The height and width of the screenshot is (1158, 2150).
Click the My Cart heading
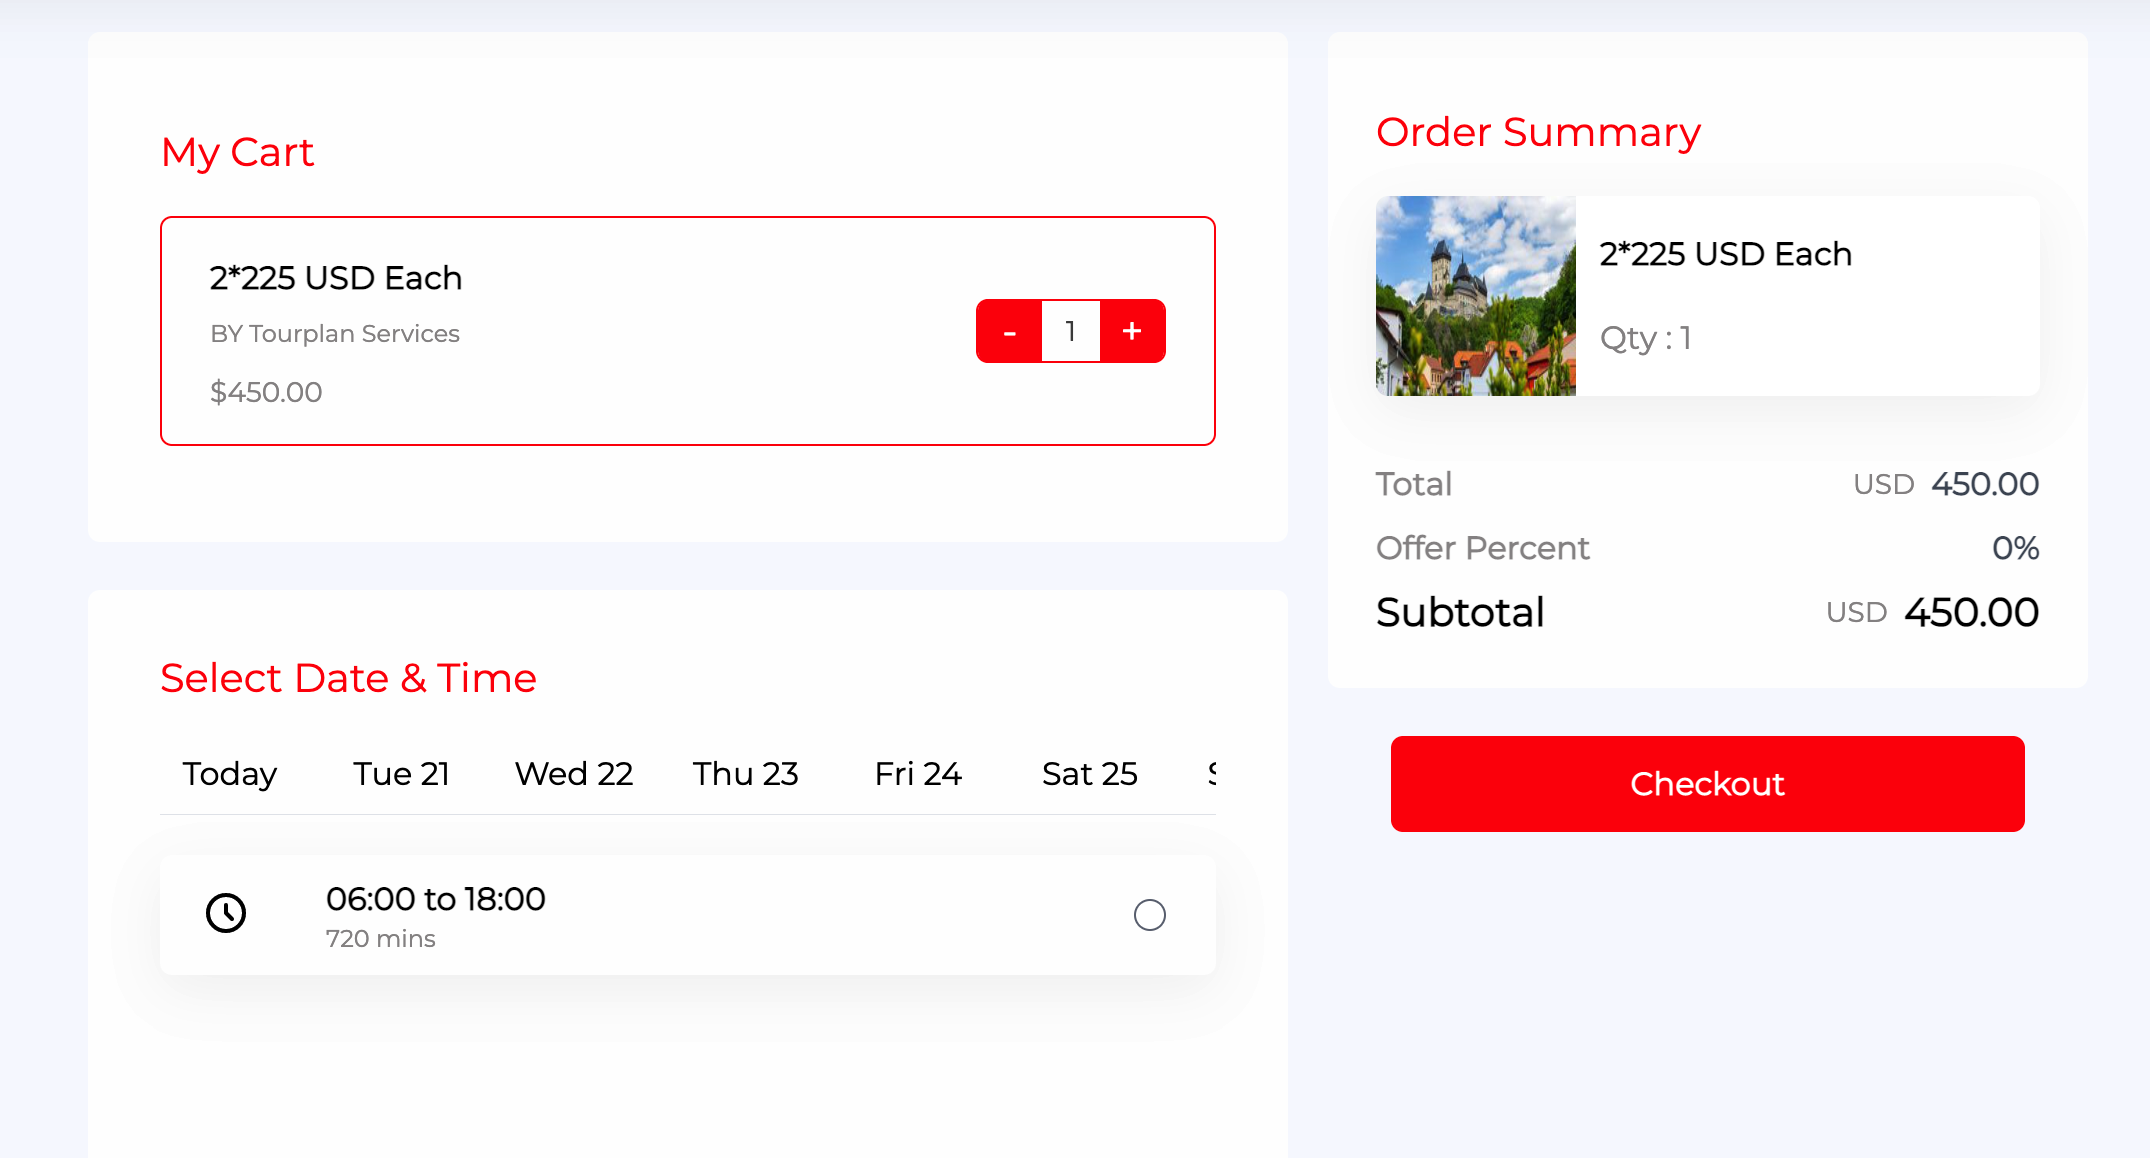pyautogui.click(x=238, y=151)
